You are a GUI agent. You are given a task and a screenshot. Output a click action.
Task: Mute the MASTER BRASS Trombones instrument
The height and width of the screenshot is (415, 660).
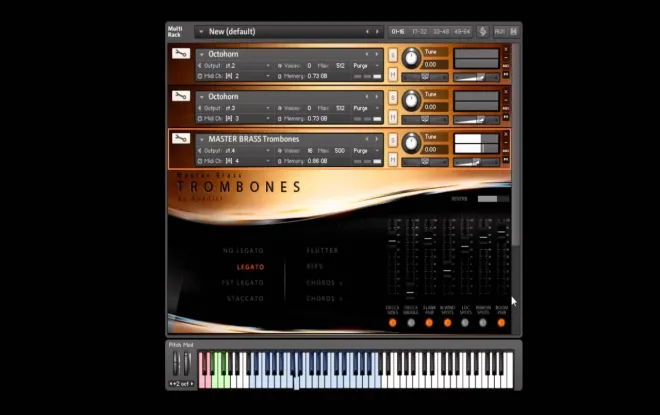[392, 160]
